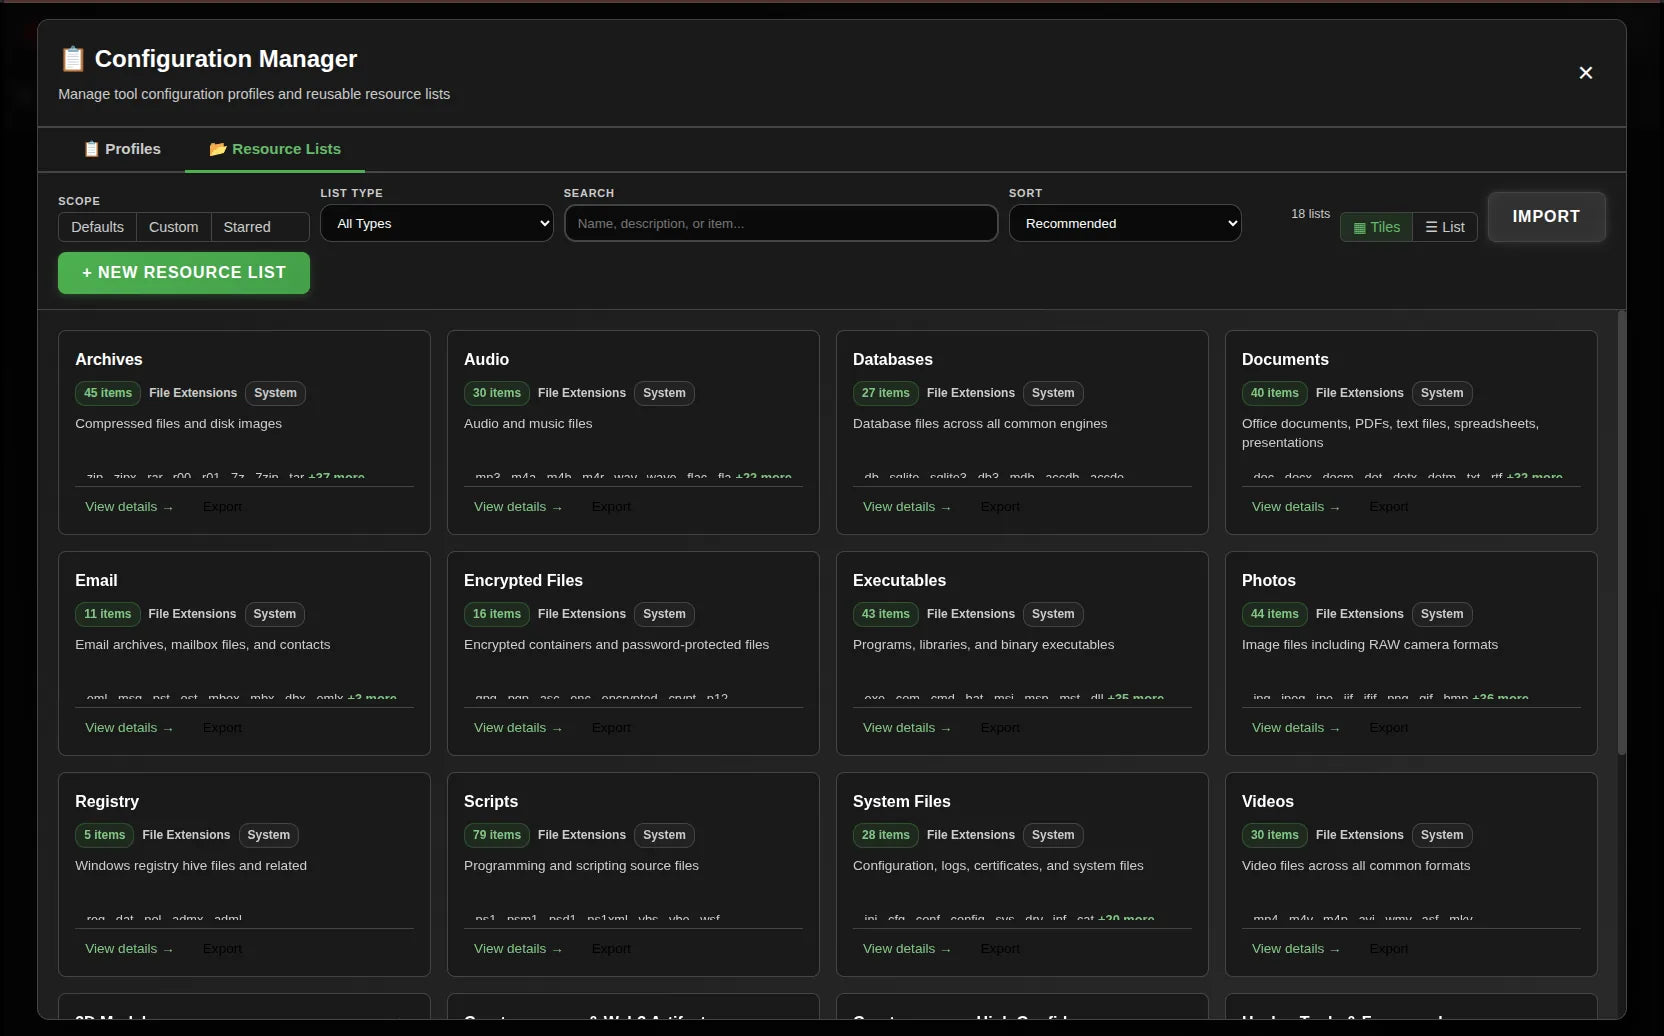Click 'Database files across all common engines' text
This screenshot has width=1664, height=1036.
point(980,424)
